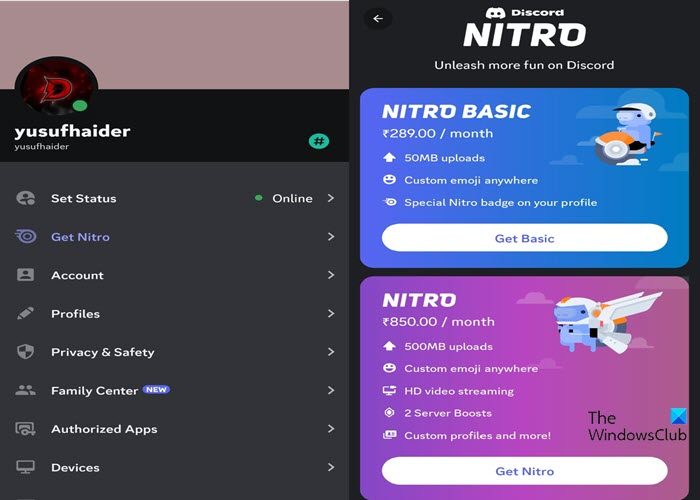Click the back arrow on Nitro page
The width and height of the screenshot is (700, 500).
(x=378, y=19)
